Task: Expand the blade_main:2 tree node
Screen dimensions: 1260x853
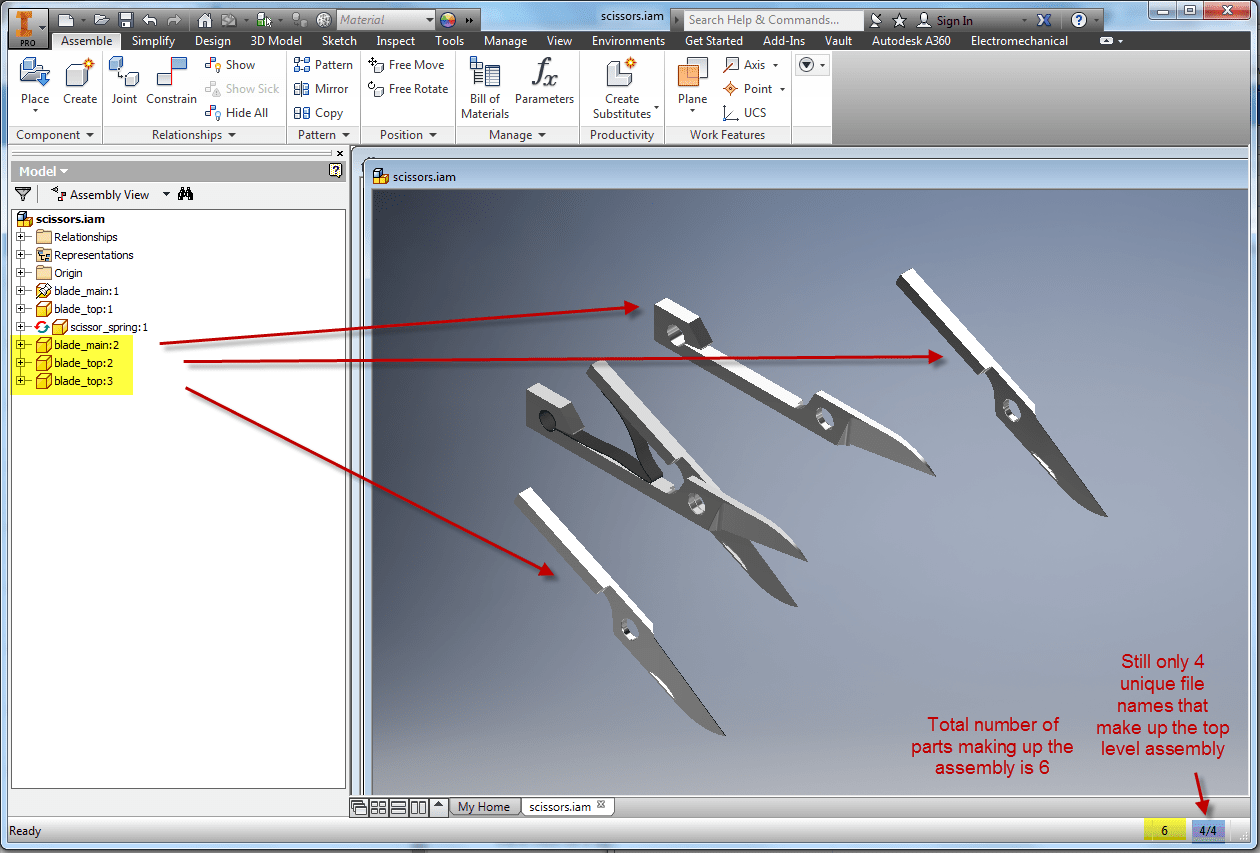Action: point(20,345)
